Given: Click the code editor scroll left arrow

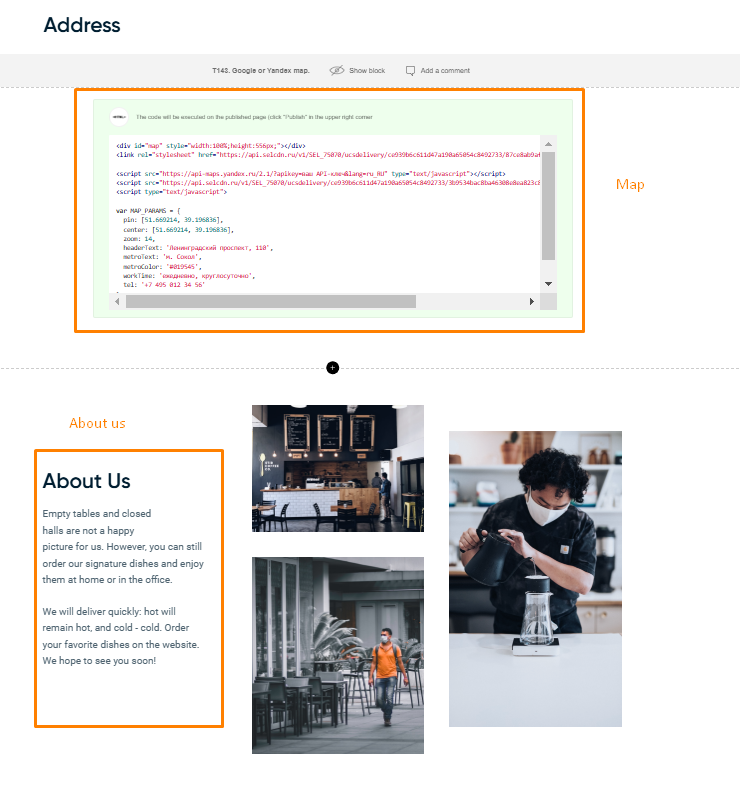Looking at the screenshot, I should pyautogui.click(x=117, y=301).
